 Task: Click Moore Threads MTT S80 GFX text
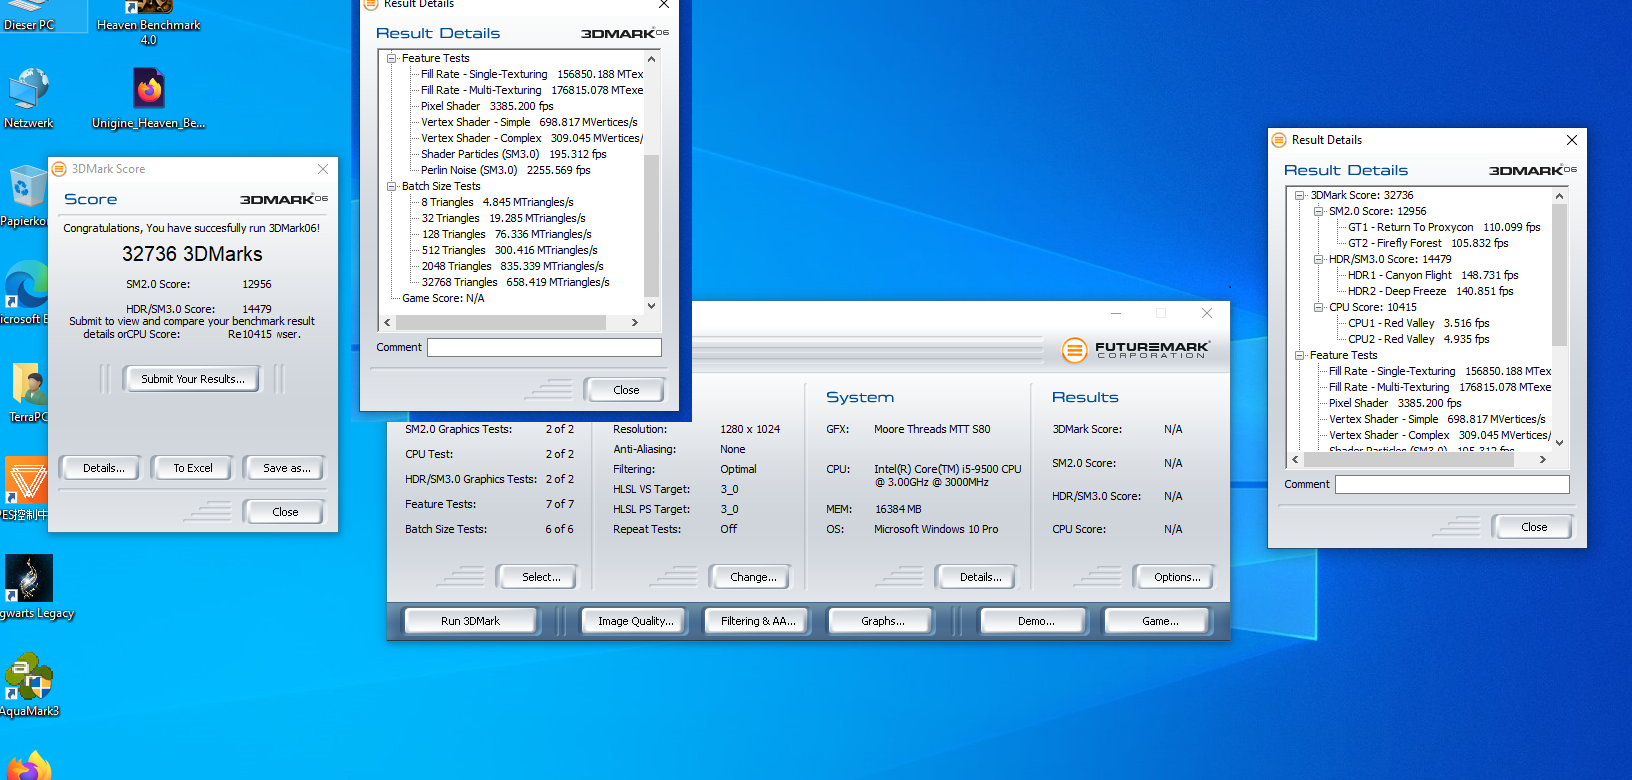coord(932,429)
